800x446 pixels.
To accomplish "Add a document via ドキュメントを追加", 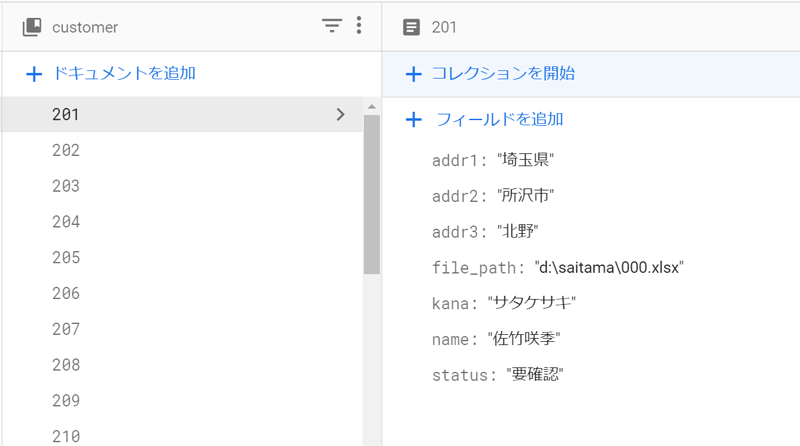I will 124,73.
